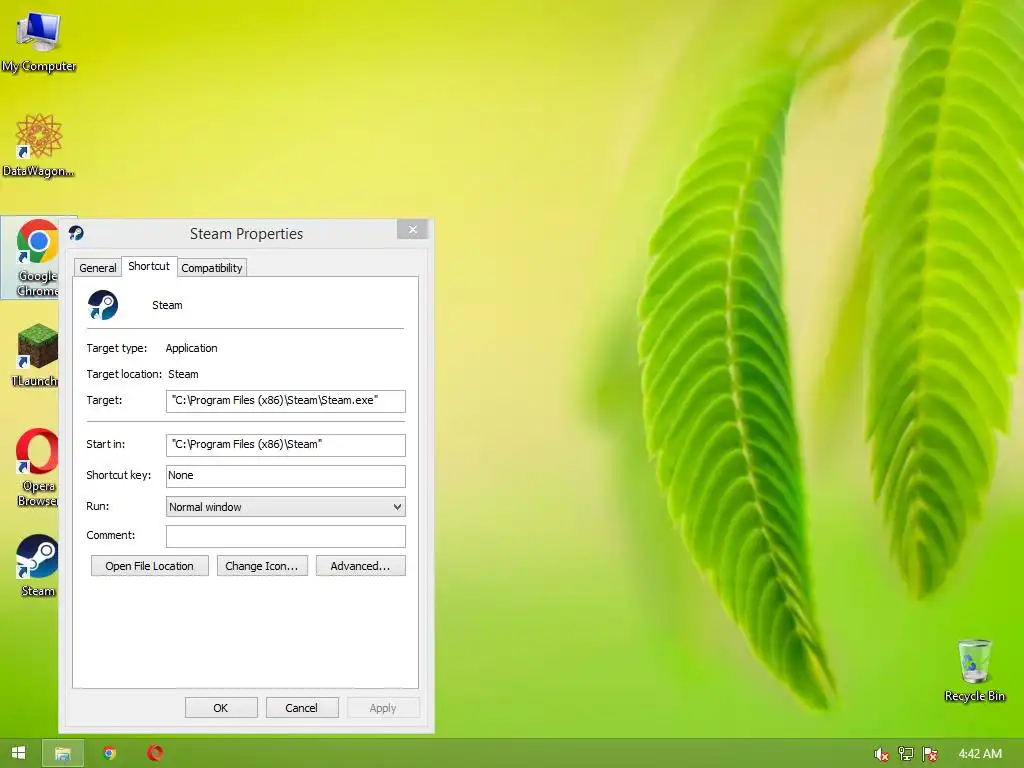Launch Chrome from the taskbar
This screenshot has height=768, width=1024.
point(110,753)
